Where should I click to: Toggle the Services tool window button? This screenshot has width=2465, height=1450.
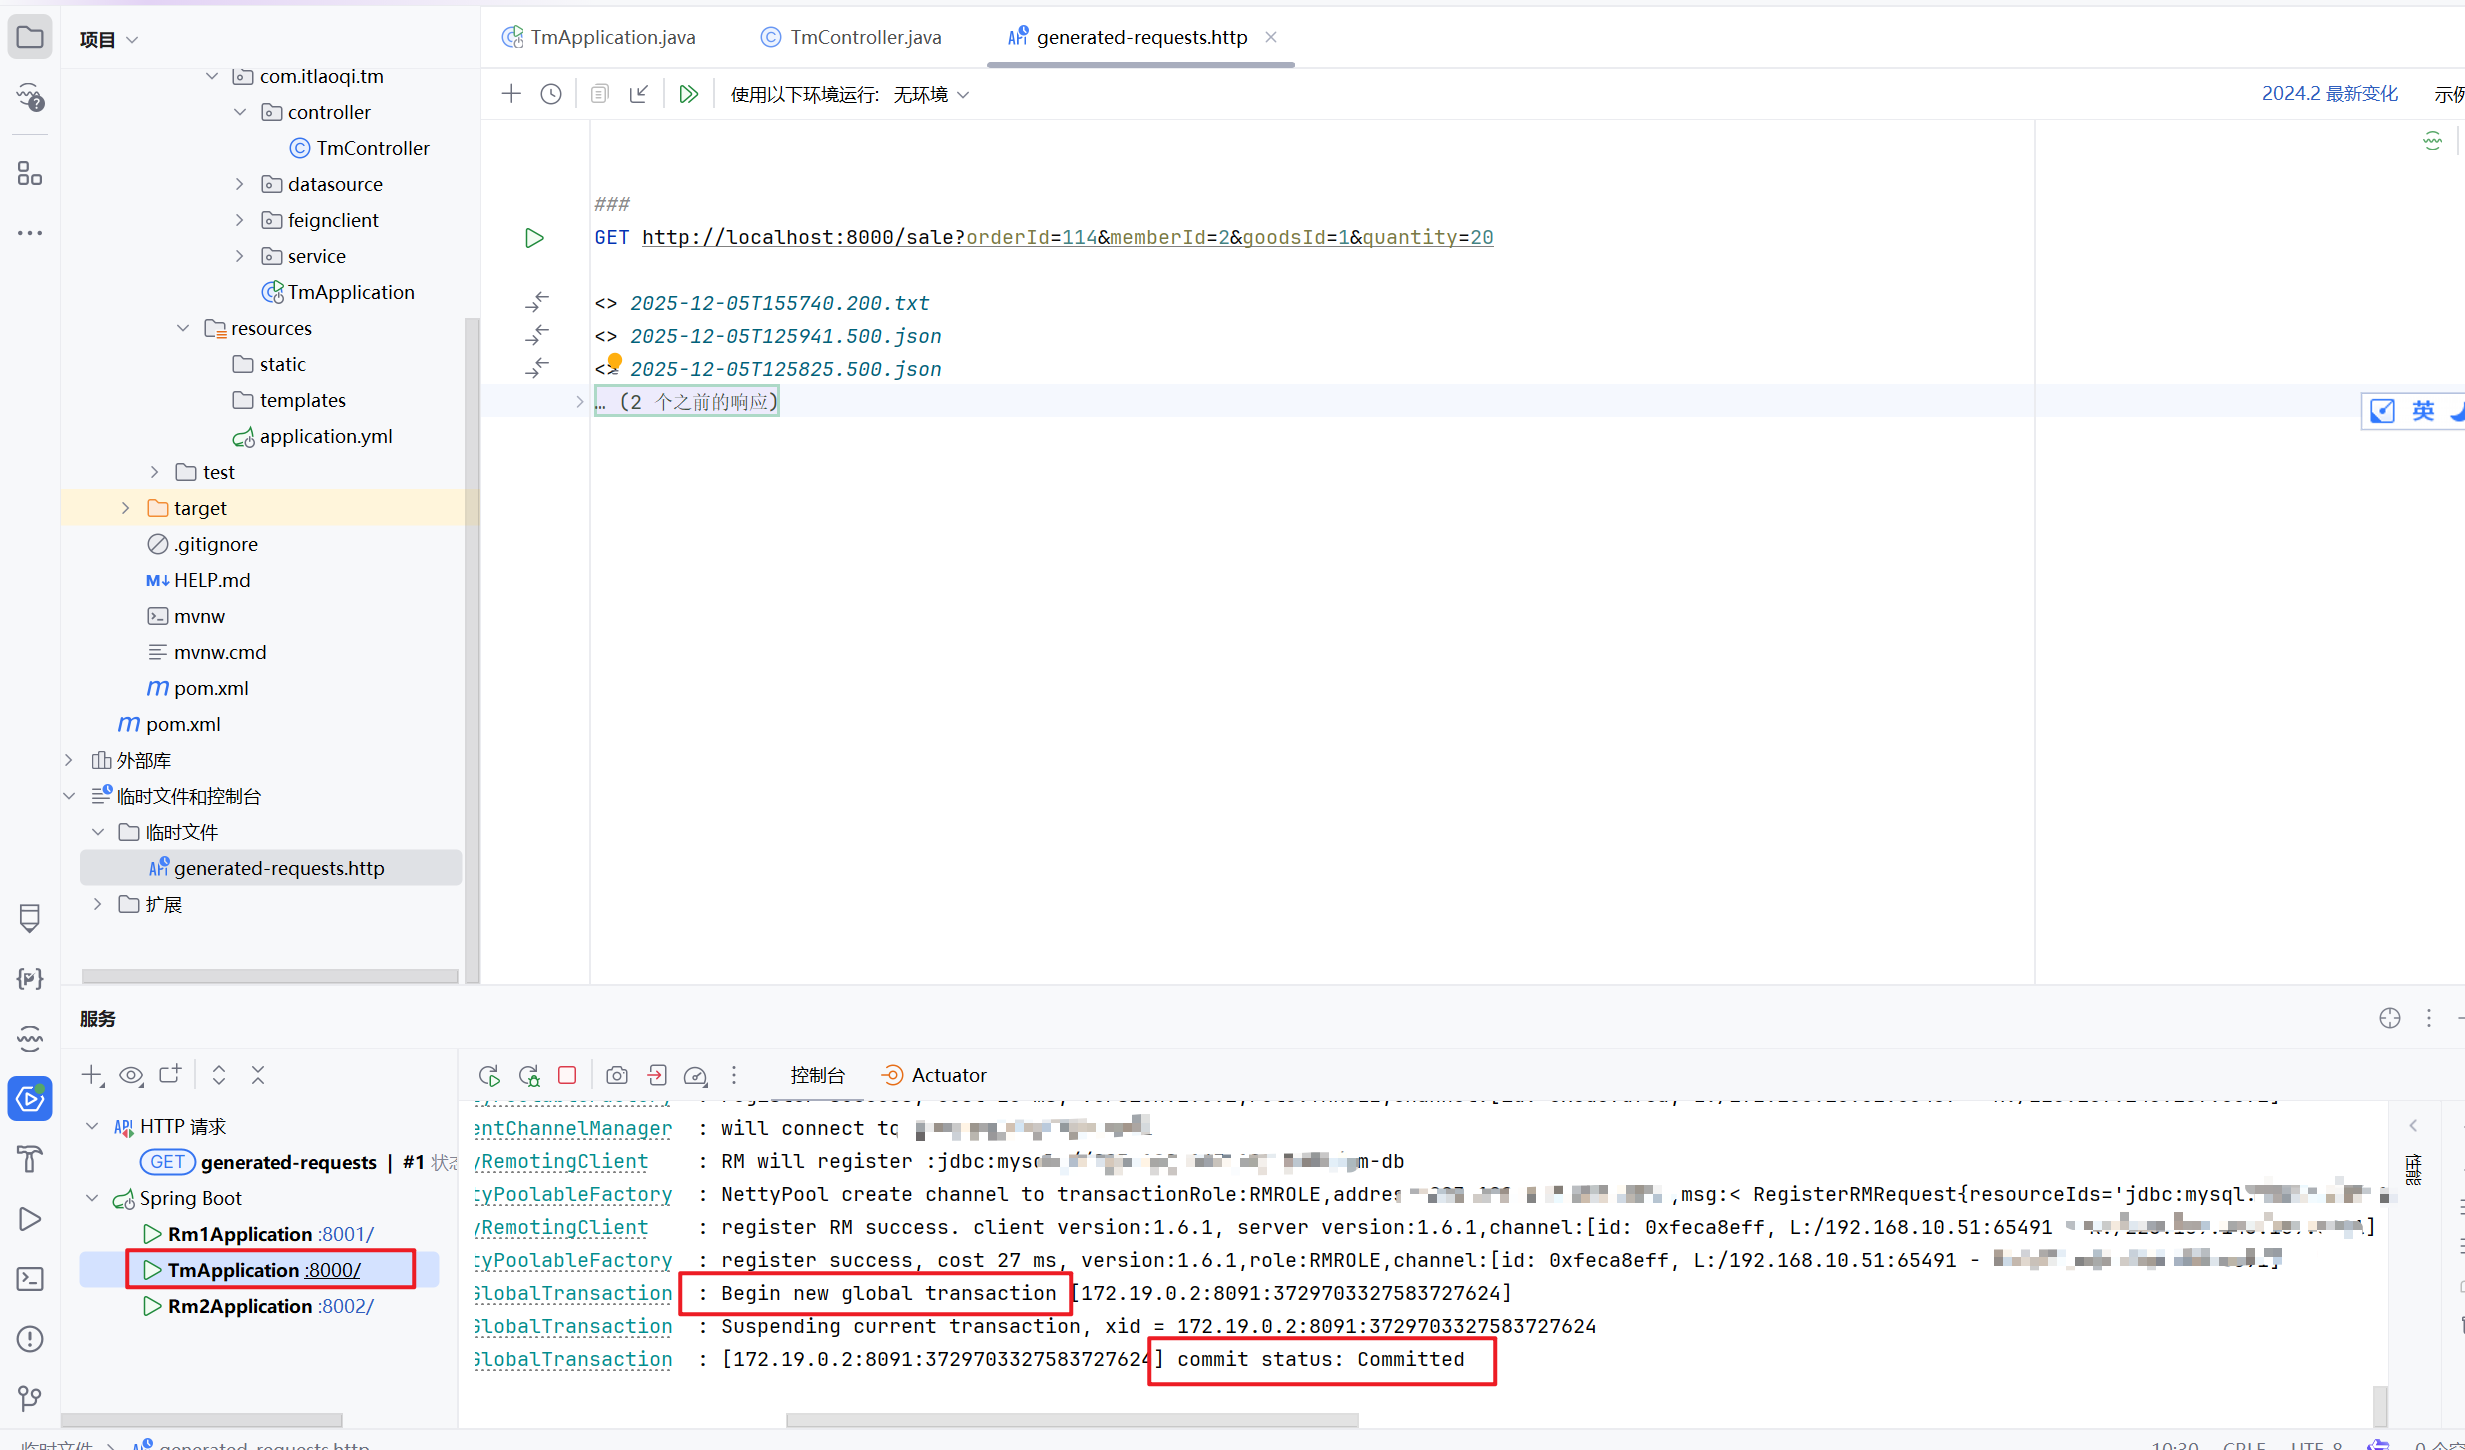[x=30, y=1099]
